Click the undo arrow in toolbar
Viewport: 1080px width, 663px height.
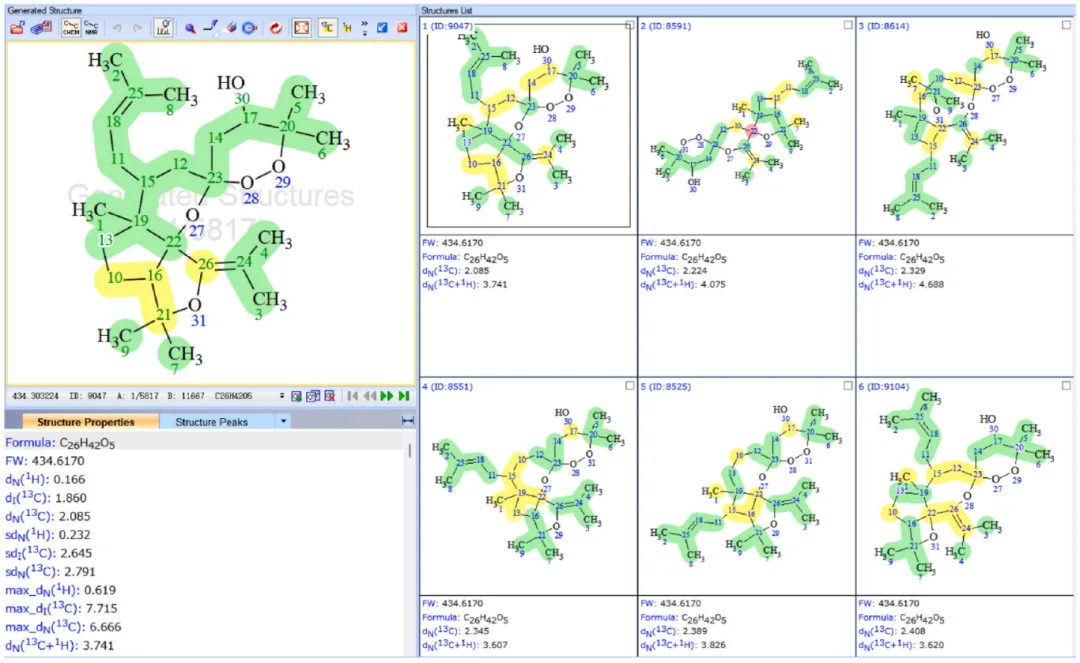117,28
